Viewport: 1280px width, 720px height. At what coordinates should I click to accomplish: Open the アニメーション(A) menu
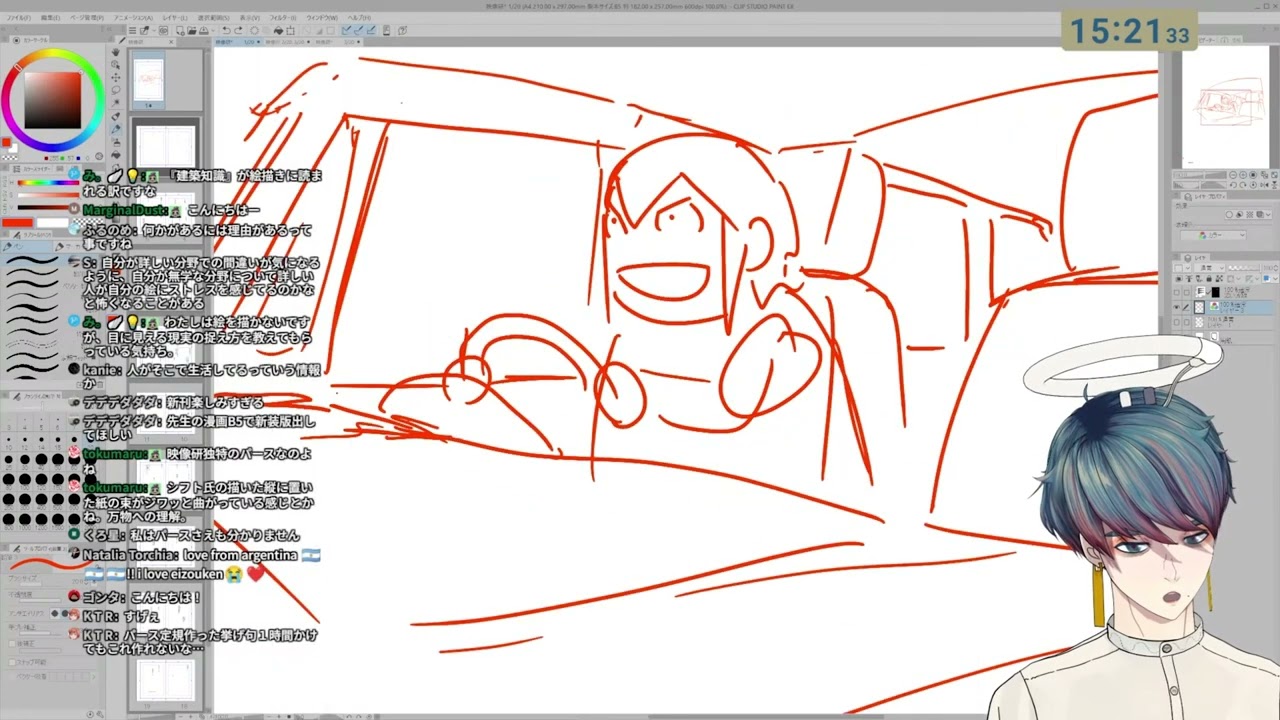pos(133,17)
